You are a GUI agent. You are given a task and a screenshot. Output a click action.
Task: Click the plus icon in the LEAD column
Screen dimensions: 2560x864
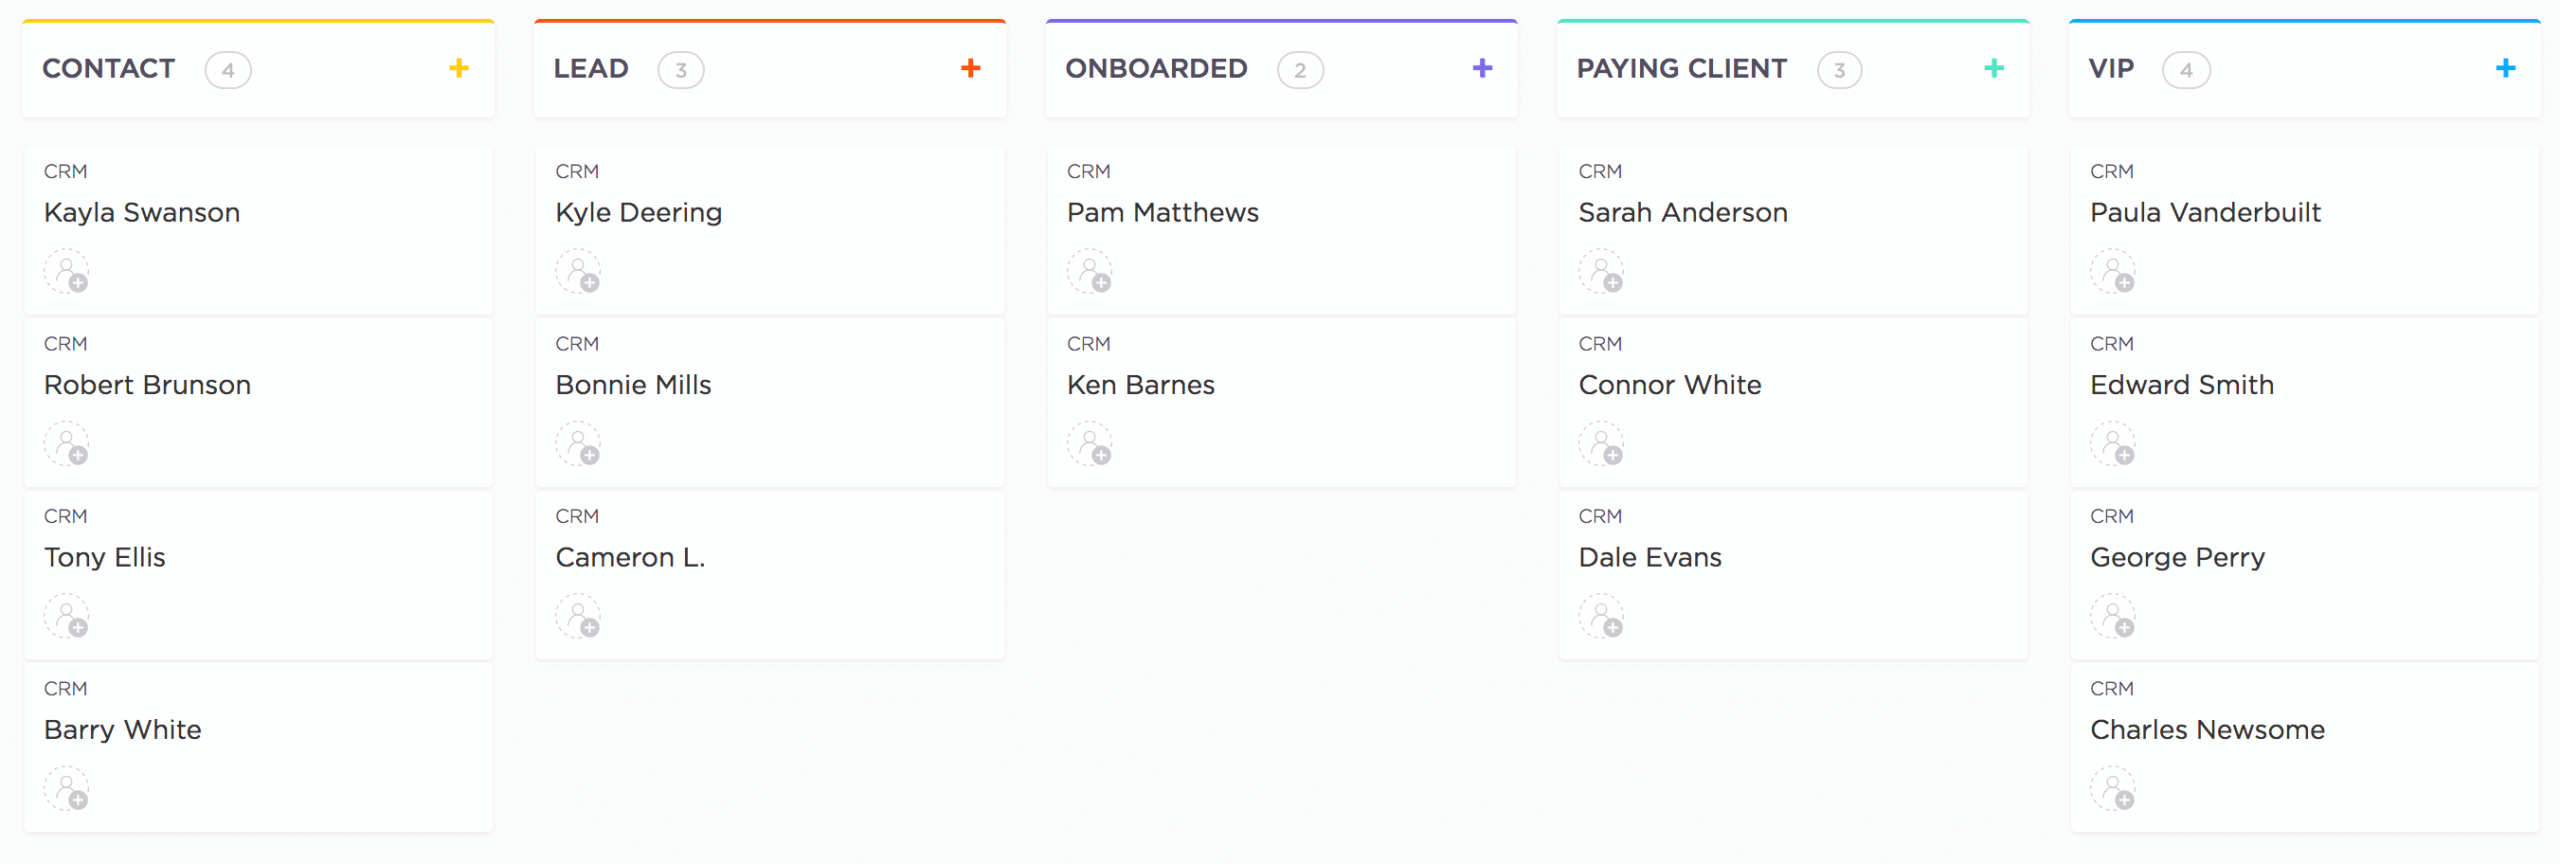click(x=970, y=69)
